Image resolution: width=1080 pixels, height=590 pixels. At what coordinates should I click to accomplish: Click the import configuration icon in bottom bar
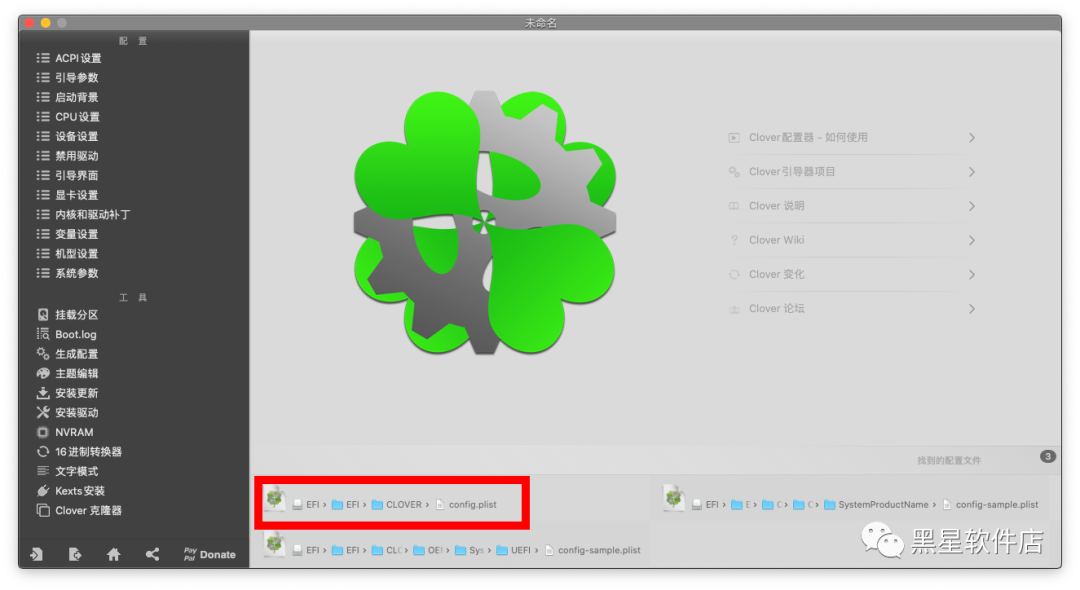pyautogui.click(x=37, y=554)
